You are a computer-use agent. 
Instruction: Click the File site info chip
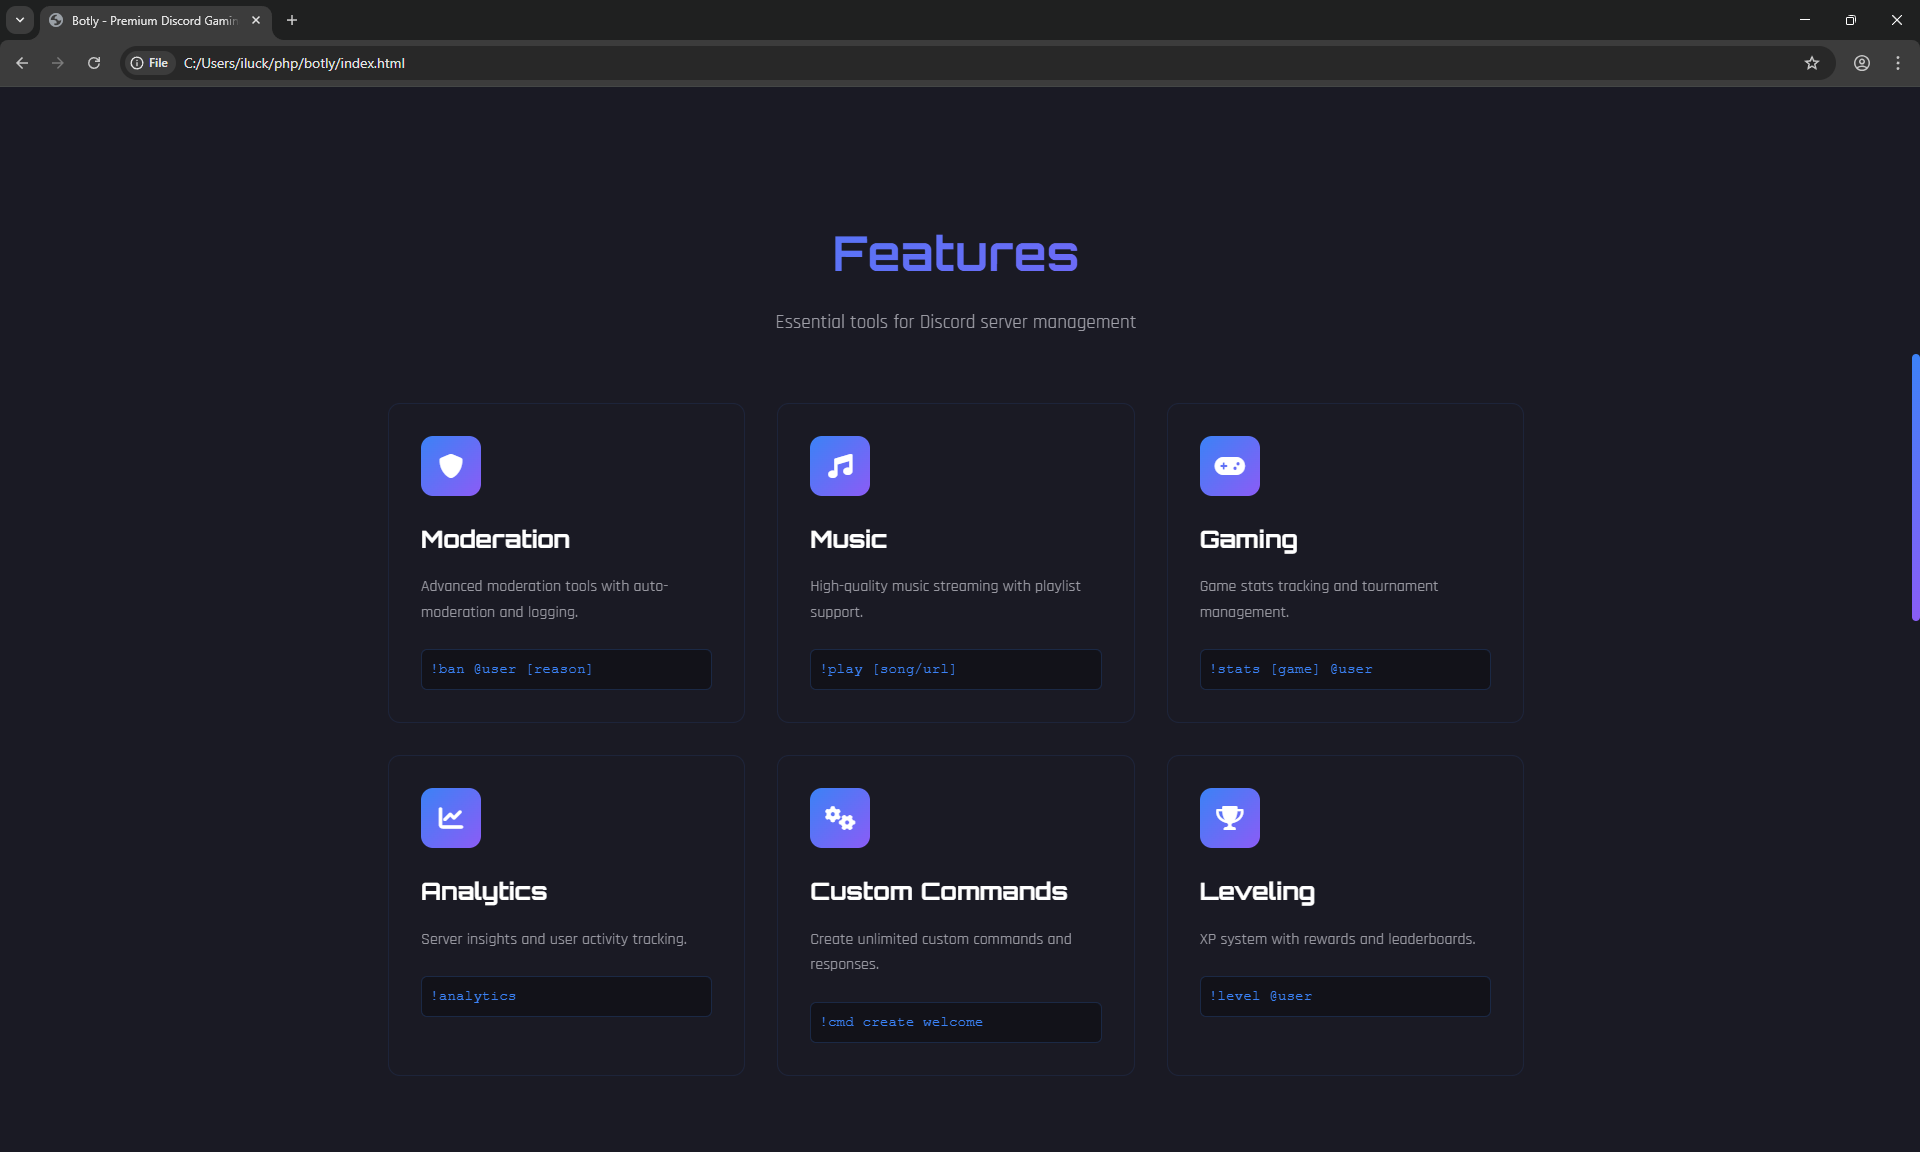[150, 63]
